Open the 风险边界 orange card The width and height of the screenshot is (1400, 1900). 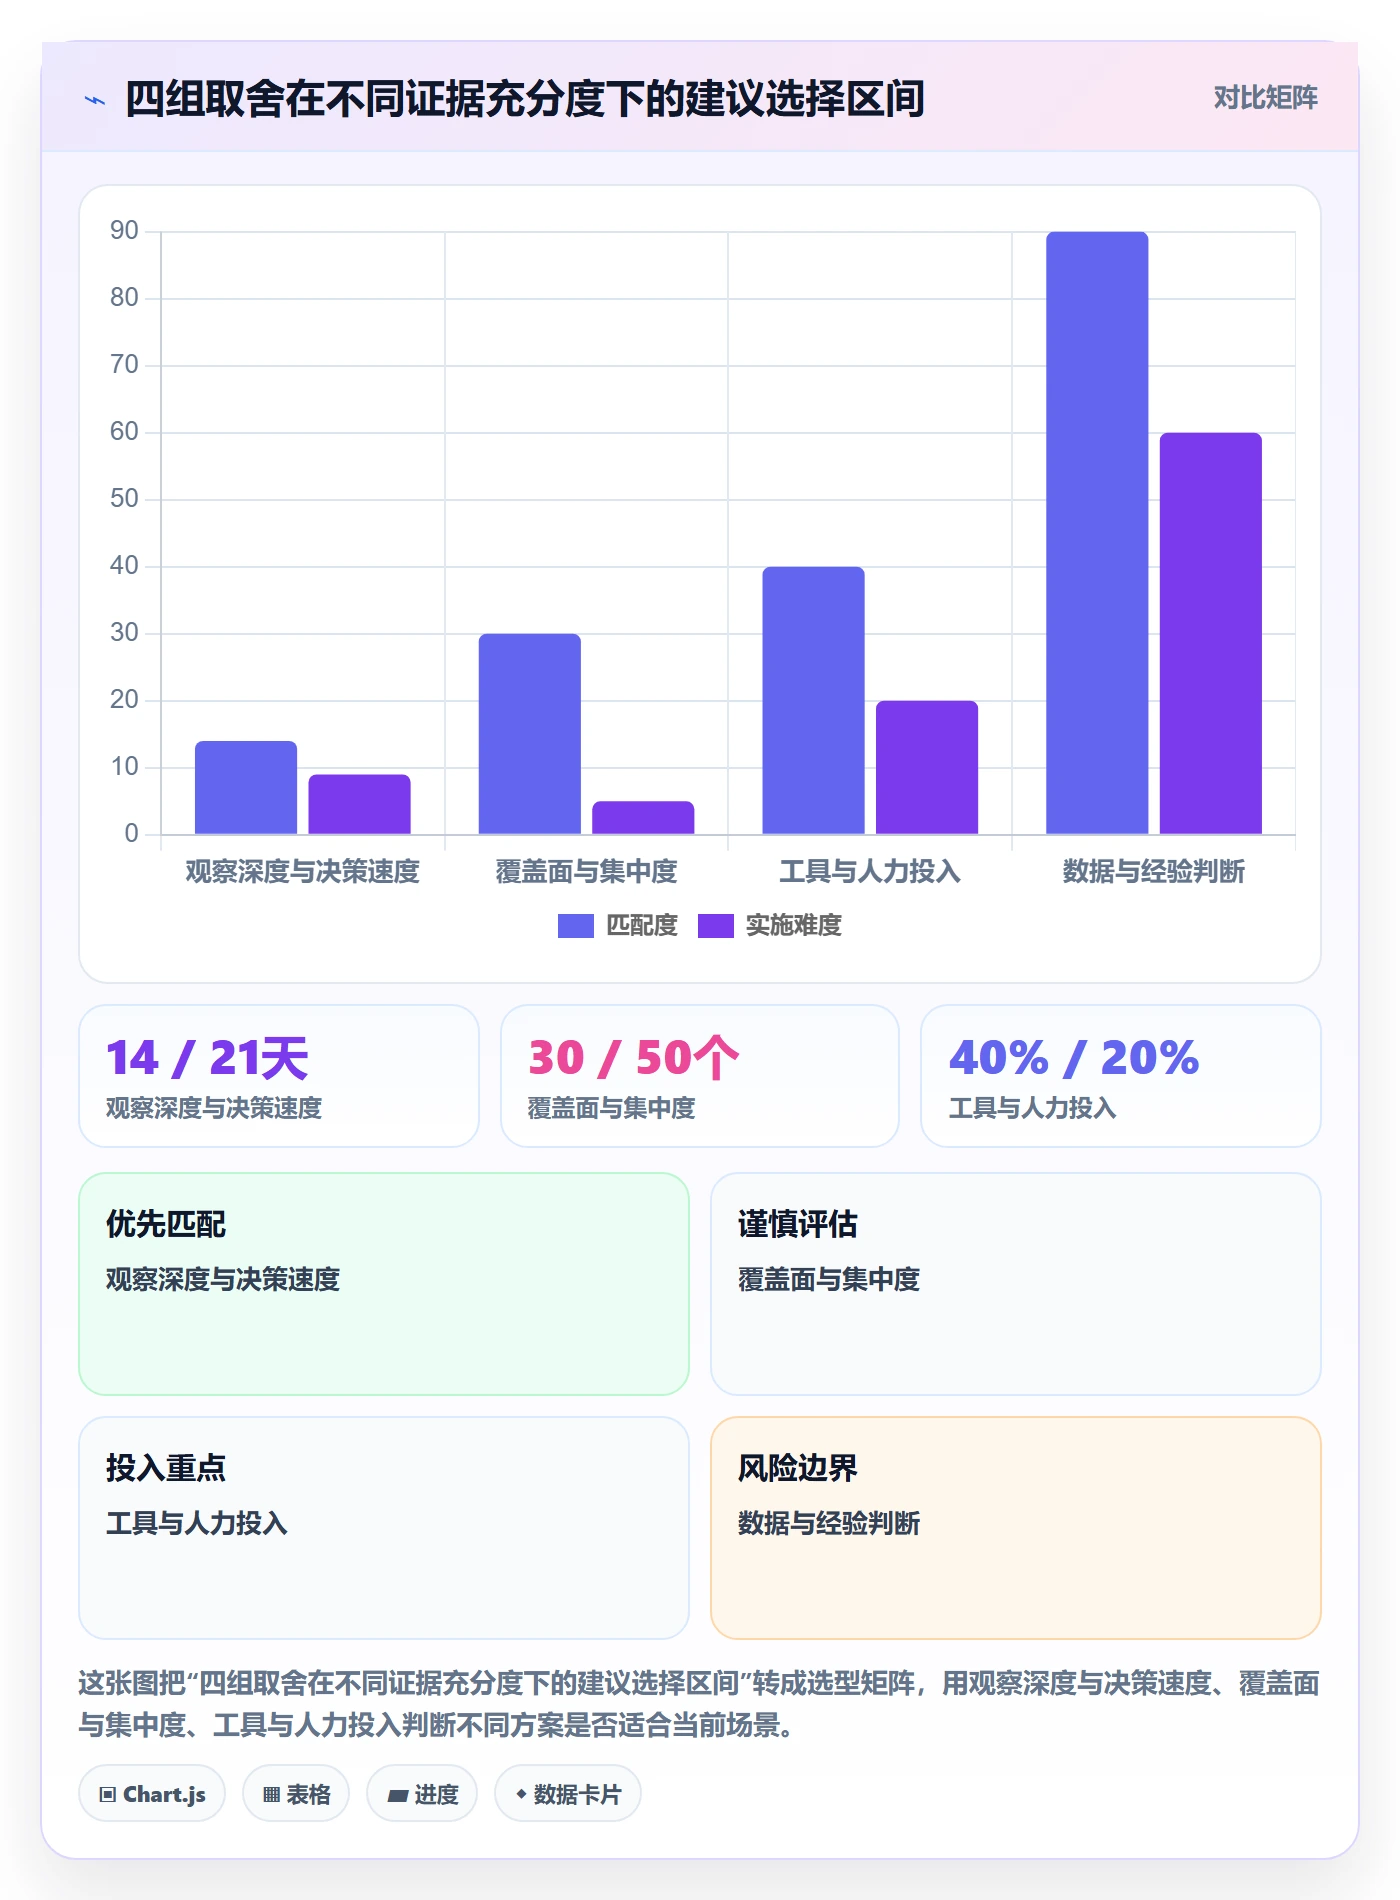point(1016,1528)
